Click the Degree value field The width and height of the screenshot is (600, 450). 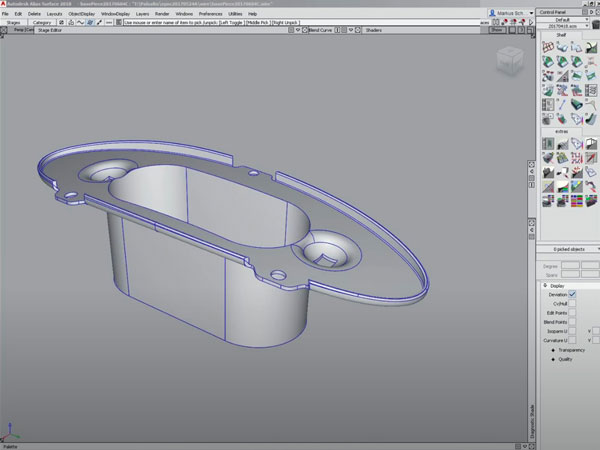pyautogui.click(x=570, y=265)
